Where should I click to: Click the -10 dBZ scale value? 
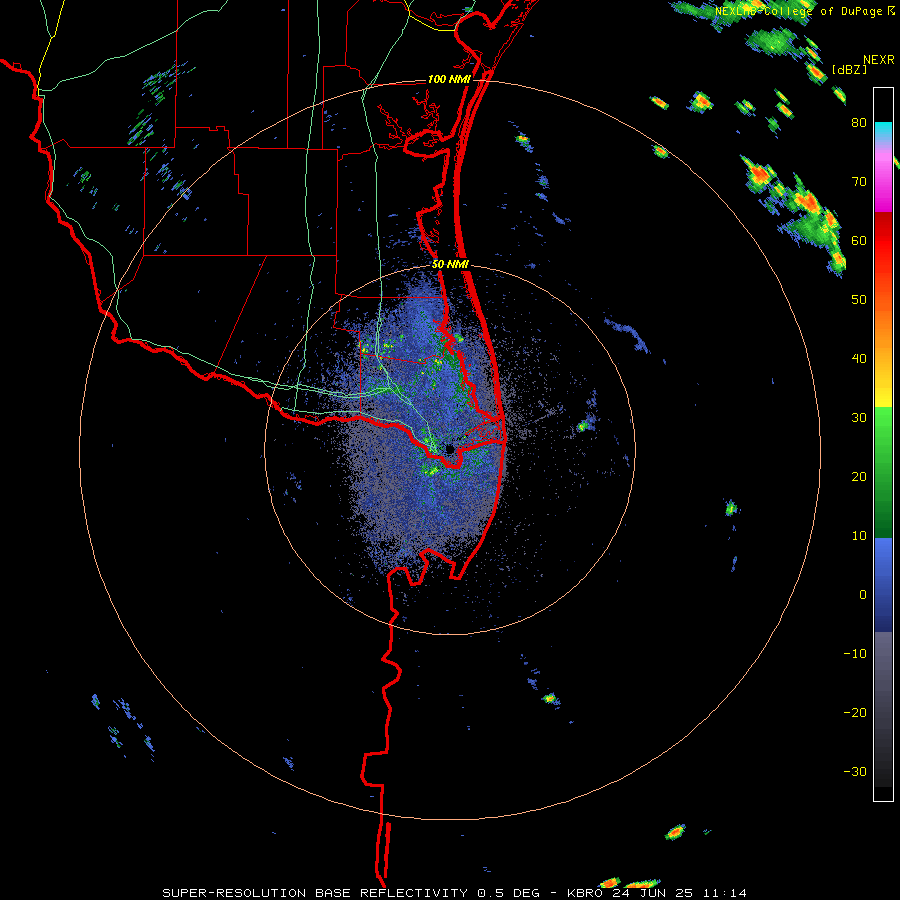point(855,654)
